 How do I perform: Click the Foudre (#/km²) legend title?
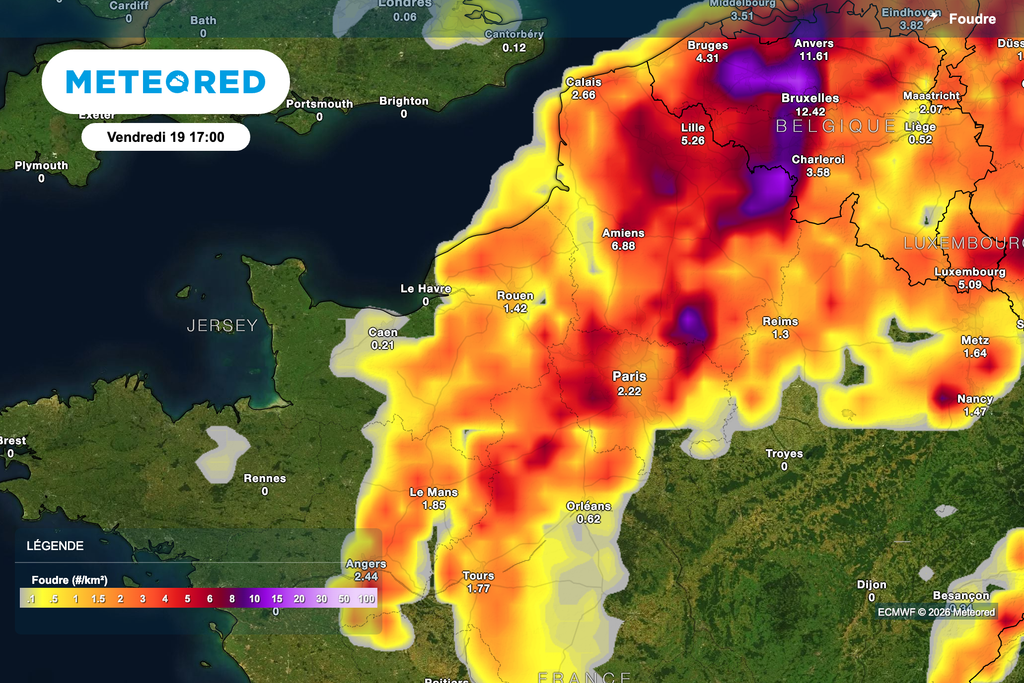69,580
